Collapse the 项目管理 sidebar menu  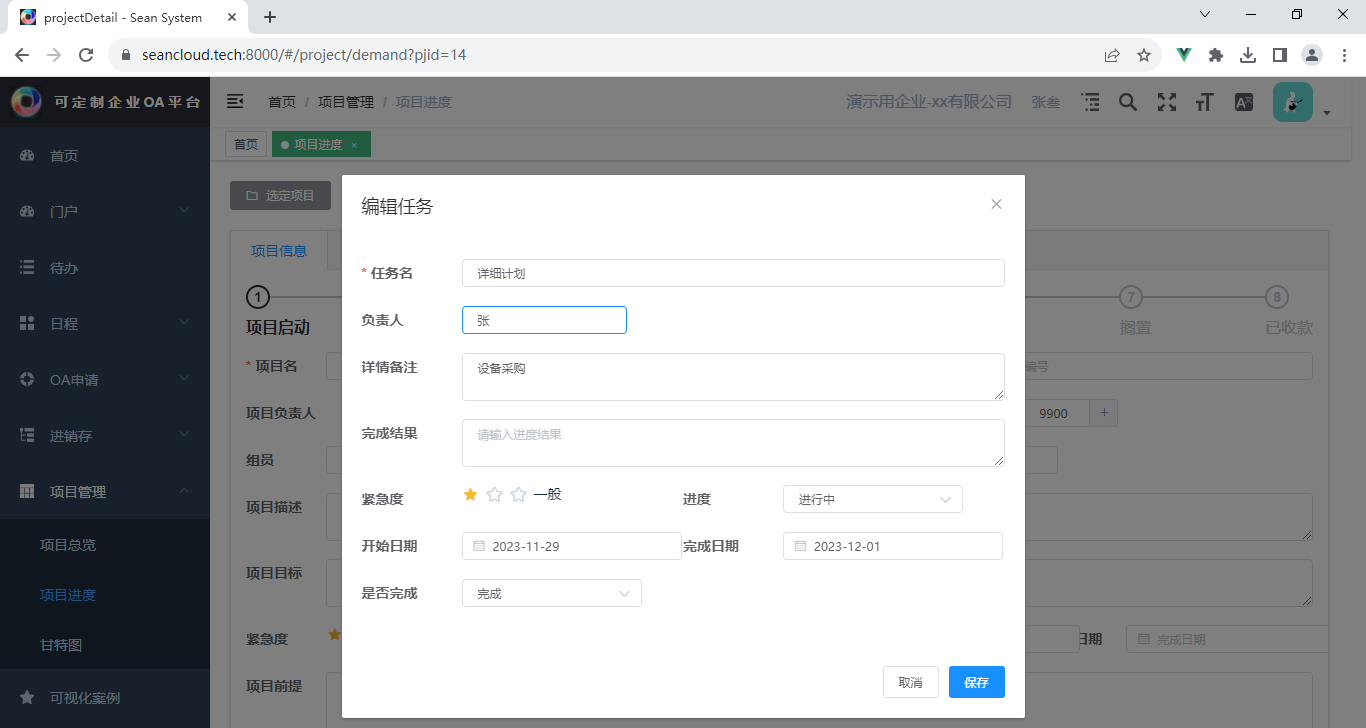105,491
